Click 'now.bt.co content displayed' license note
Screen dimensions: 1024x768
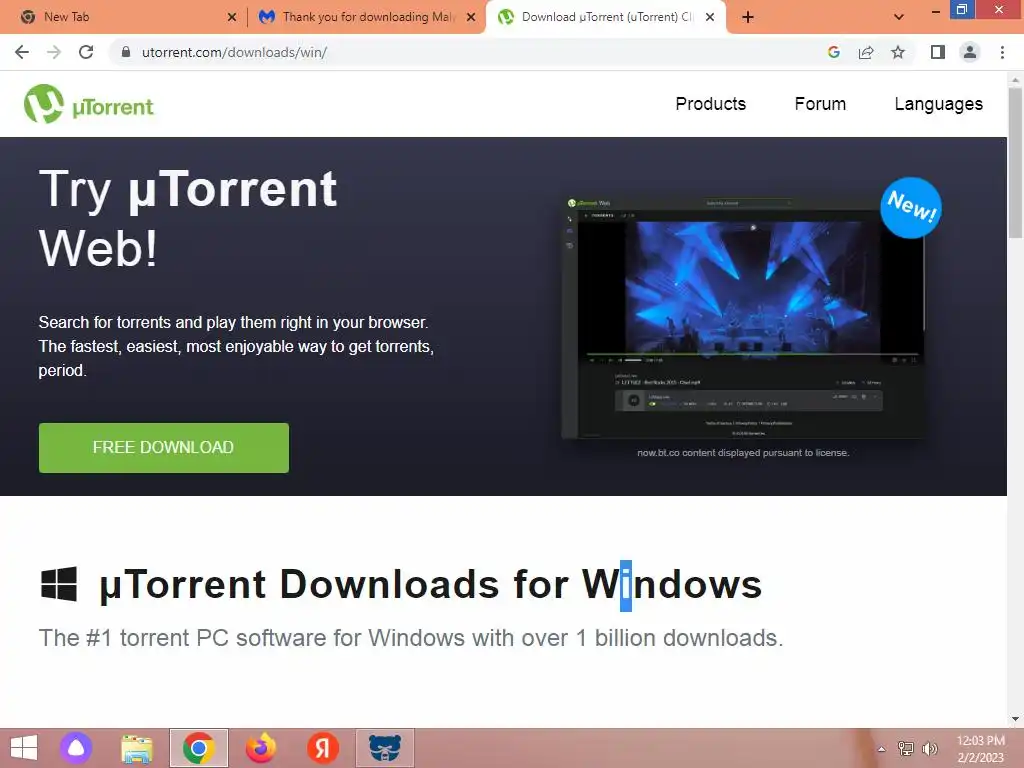coord(743,453)
